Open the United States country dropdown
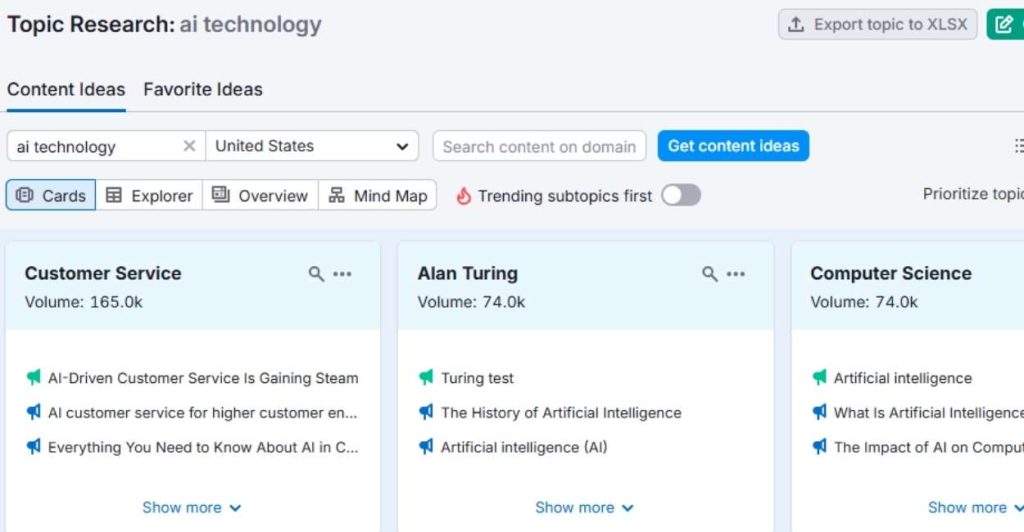 [x=312, y=146]
